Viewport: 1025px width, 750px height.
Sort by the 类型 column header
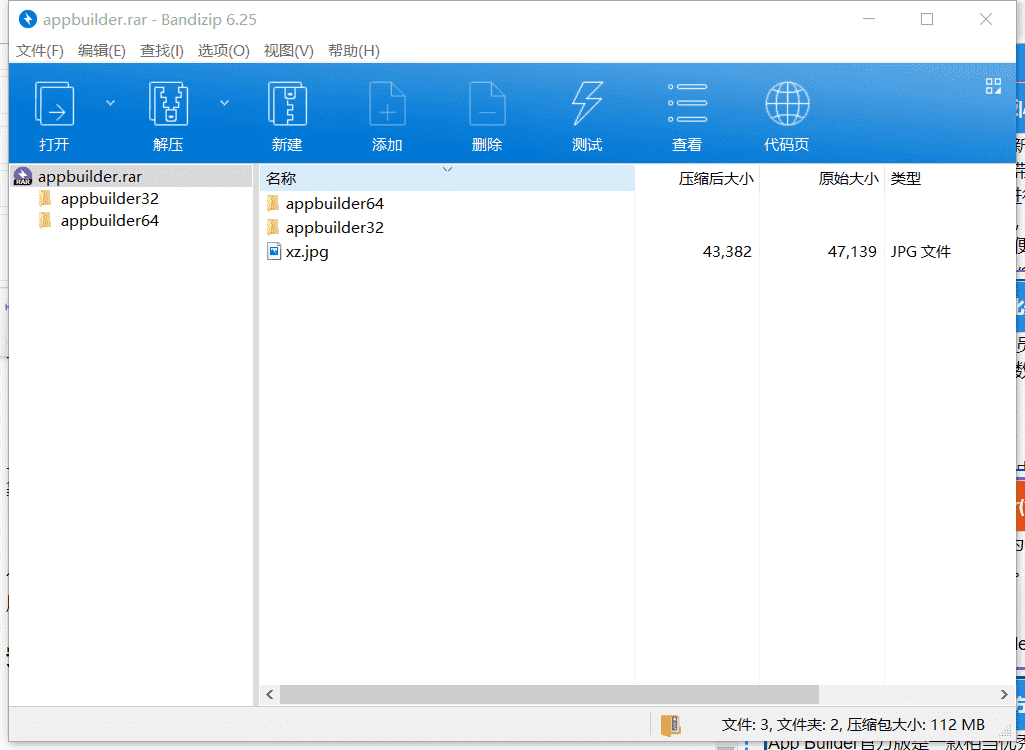tap(905, 179)
